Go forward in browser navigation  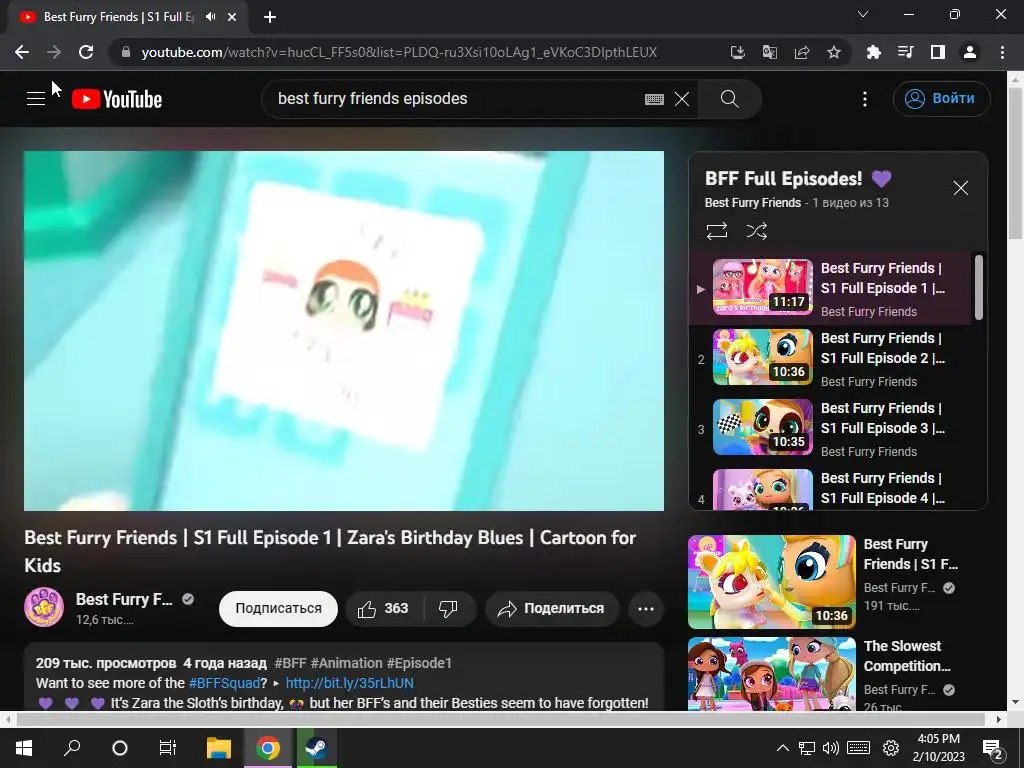click(x=54, y=52)
